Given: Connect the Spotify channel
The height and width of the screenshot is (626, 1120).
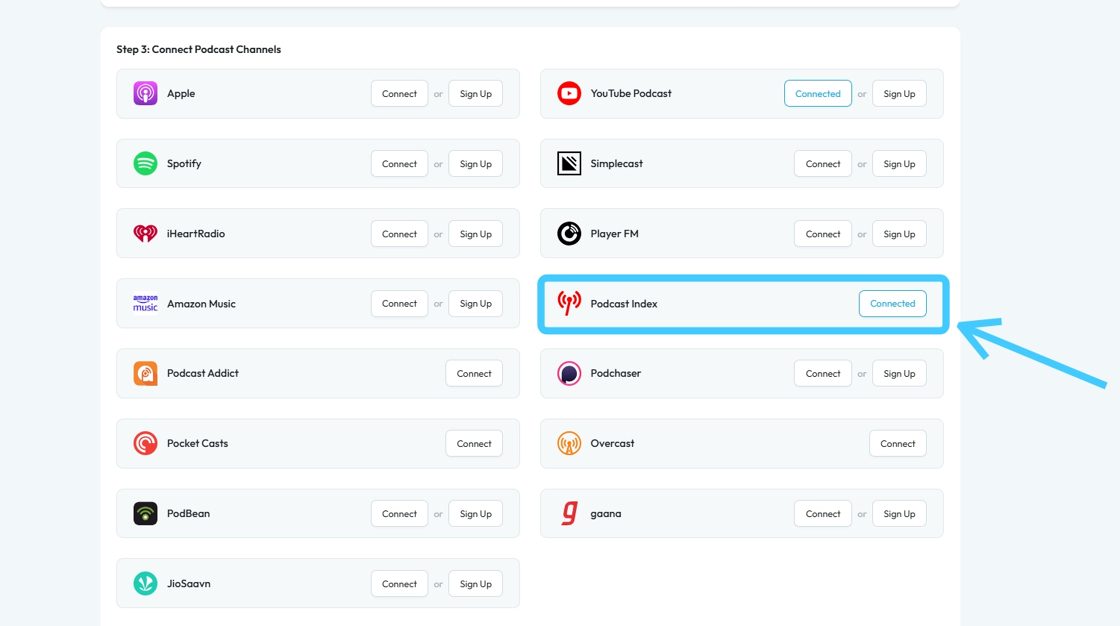Looking at the screenshot, I should pyautogui.click(x=399, y=164).
